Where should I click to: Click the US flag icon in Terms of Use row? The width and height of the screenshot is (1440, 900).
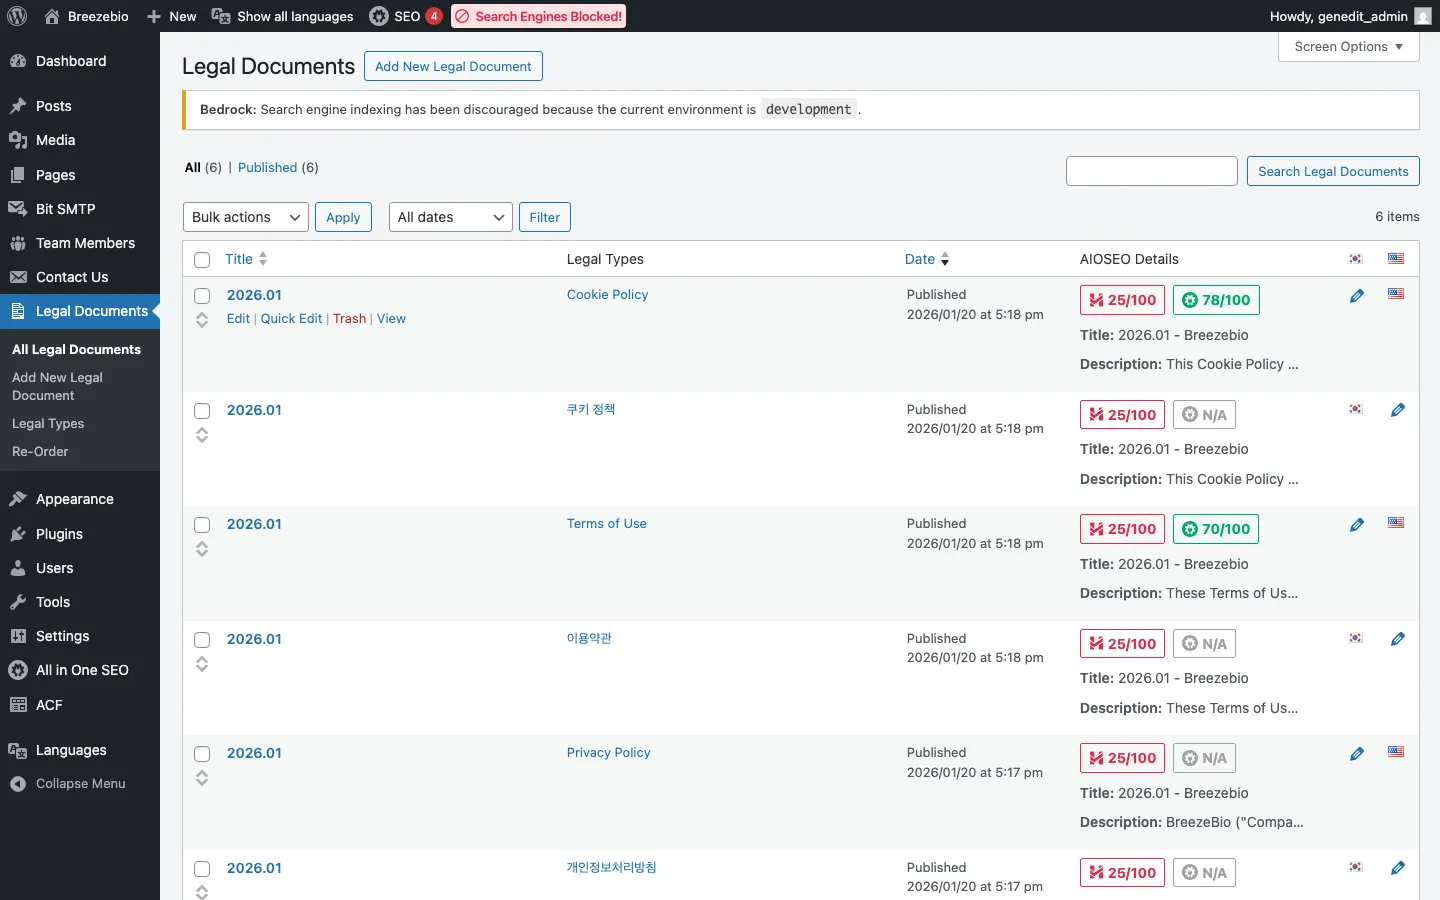pyautogui.click(x=1396, y=523)
